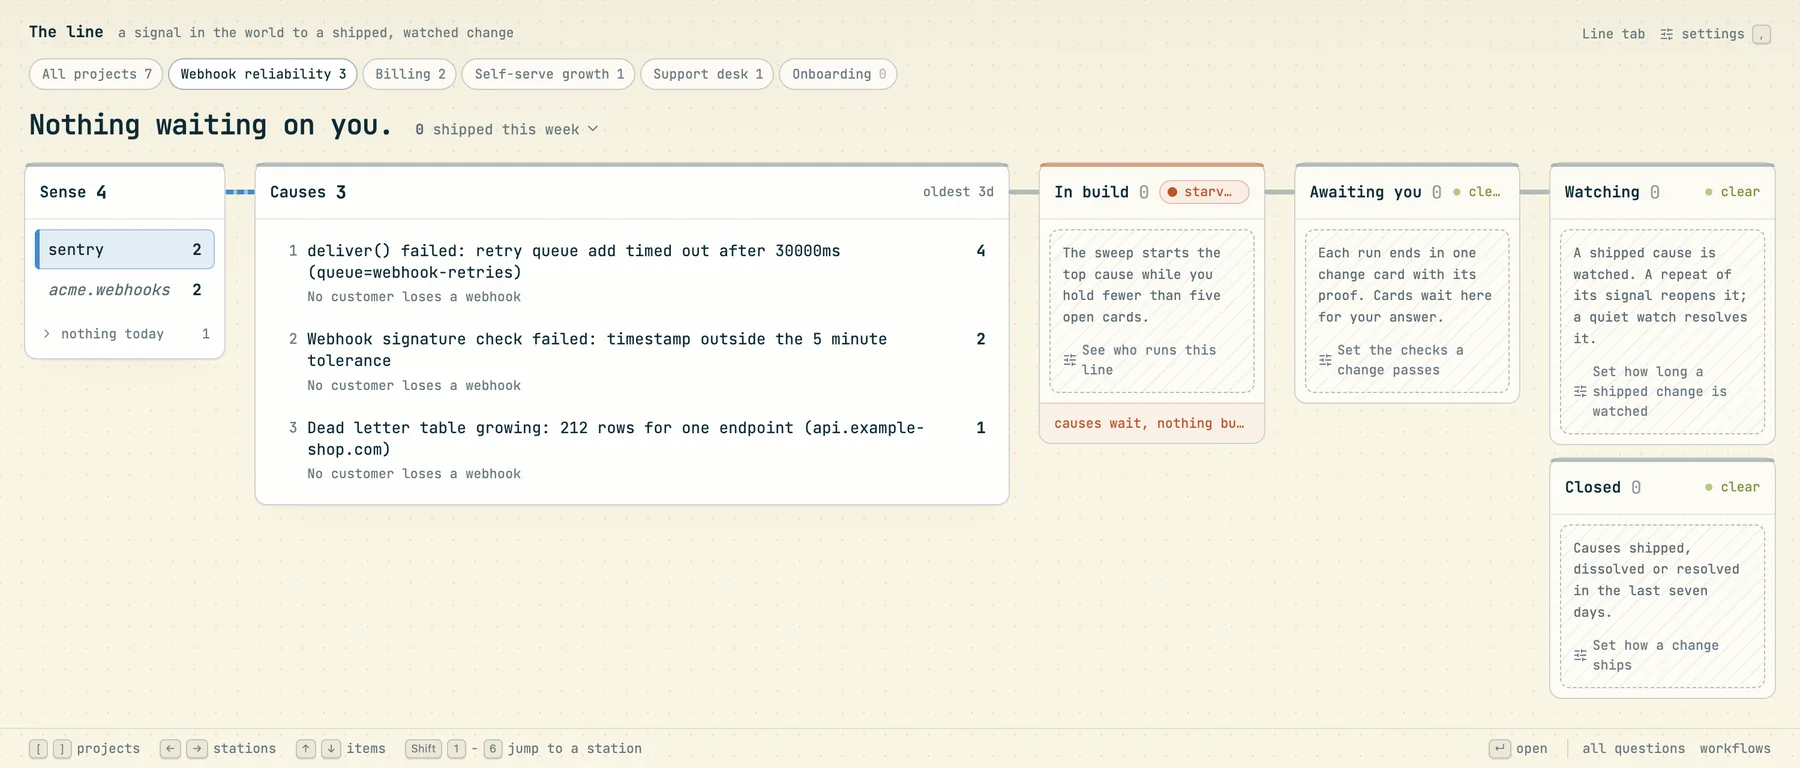Screen dimensions: 1800x768
Task: Switch to the Billing project tab
Action: tap(410, 74)
